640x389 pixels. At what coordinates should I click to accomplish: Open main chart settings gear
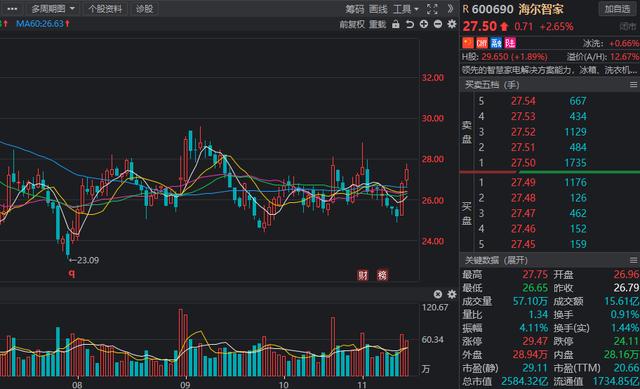click(x=451, y=24)
